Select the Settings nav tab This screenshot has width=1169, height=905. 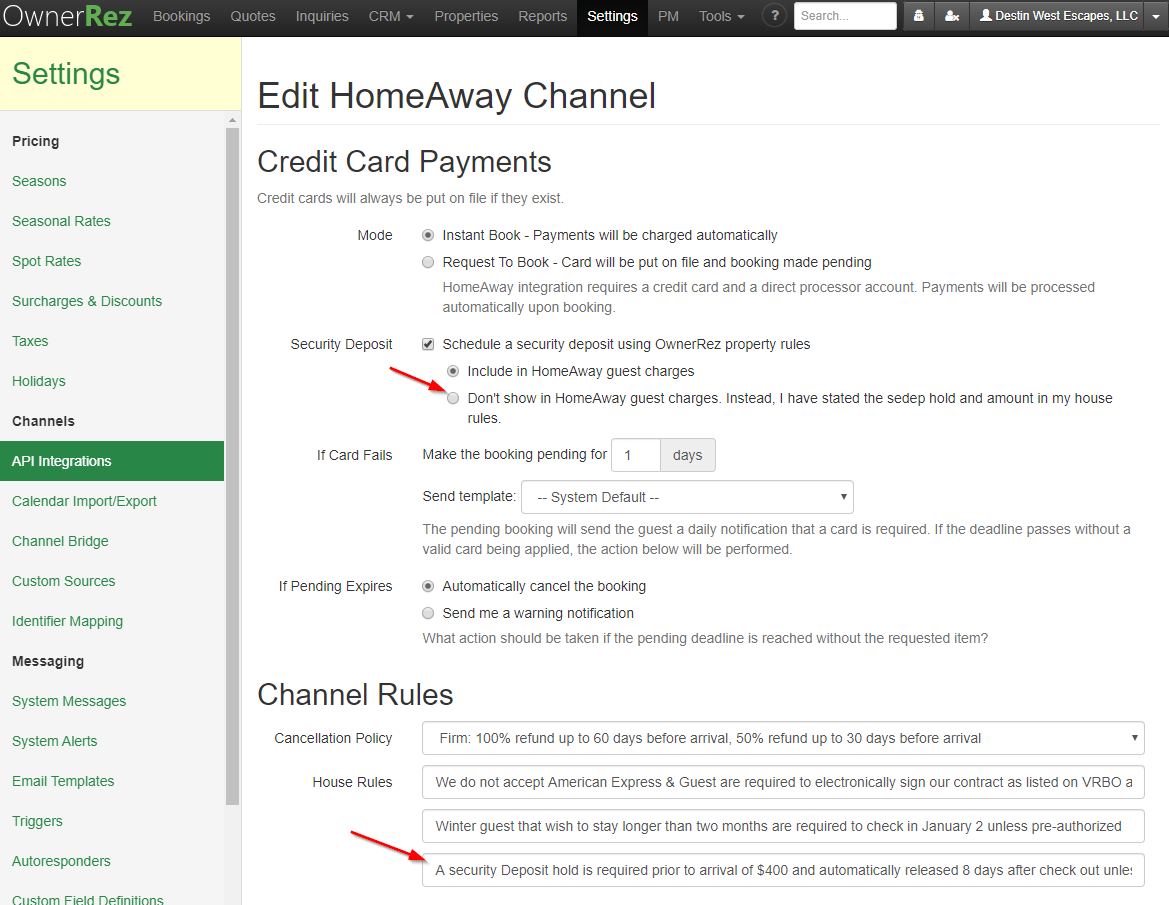pyautogui.click(x=612, y=16)
